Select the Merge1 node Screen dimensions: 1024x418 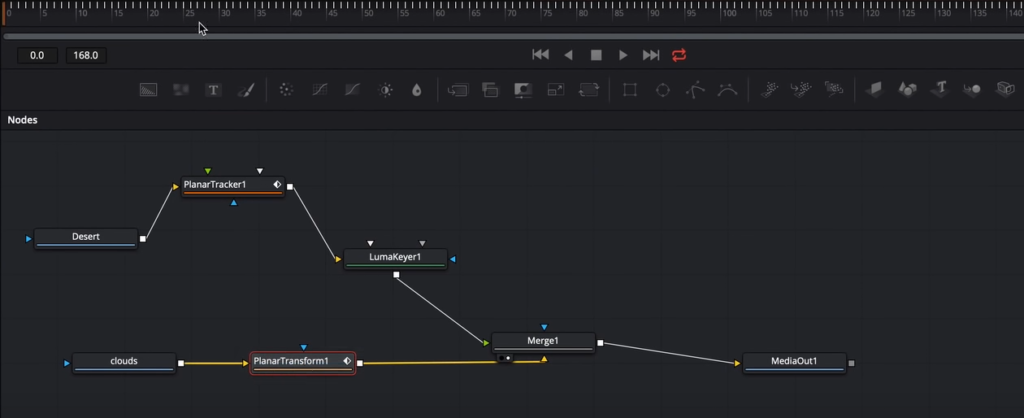click(543, 342)
